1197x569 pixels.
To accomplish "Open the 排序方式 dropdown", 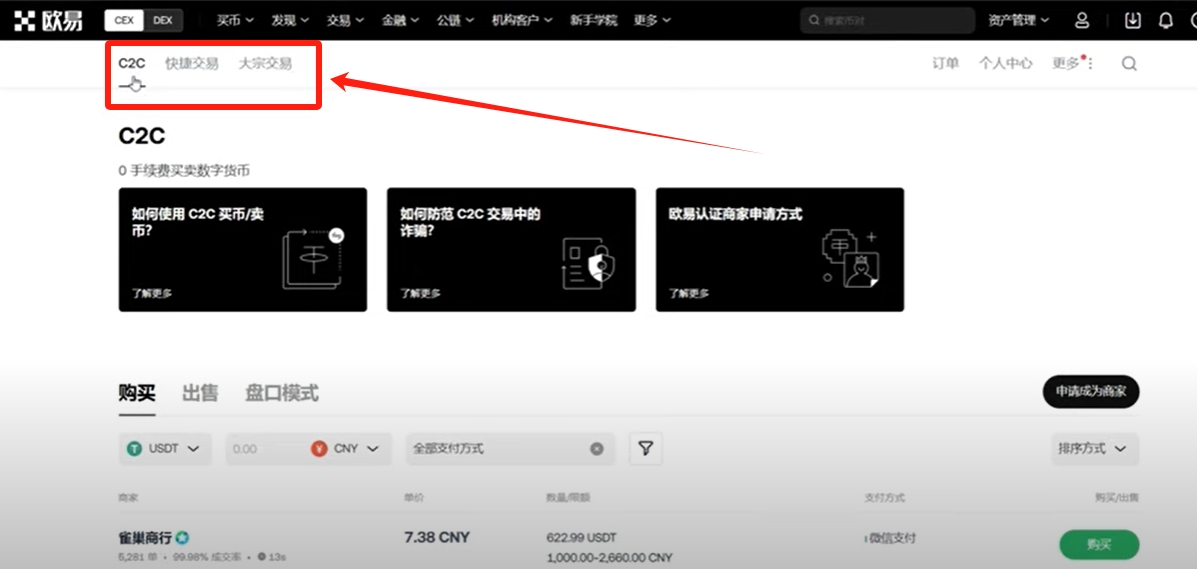I will point(1095,449).
